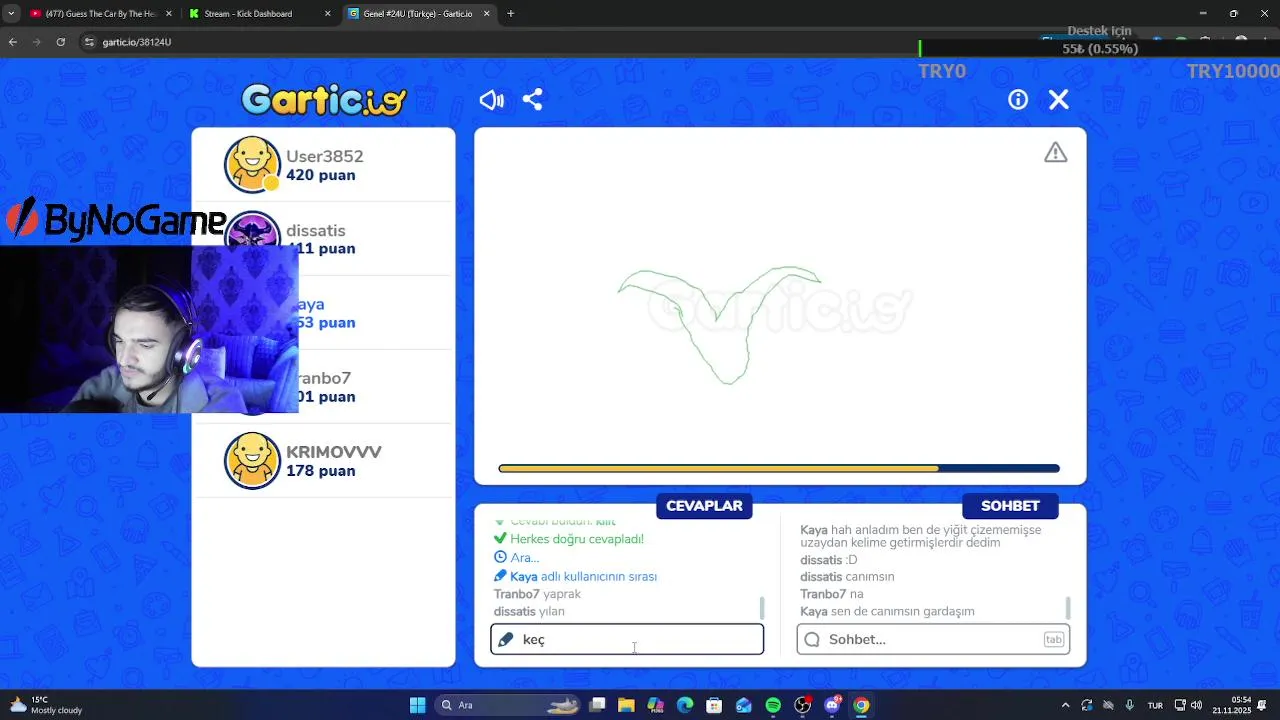Open File Explorer from taskbar
The image size is (1280, 720).
click(x=626, y=705)
